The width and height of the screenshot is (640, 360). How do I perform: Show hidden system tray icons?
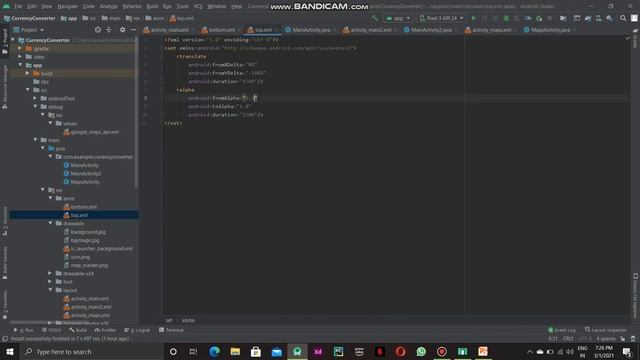(x=530, y=351)
